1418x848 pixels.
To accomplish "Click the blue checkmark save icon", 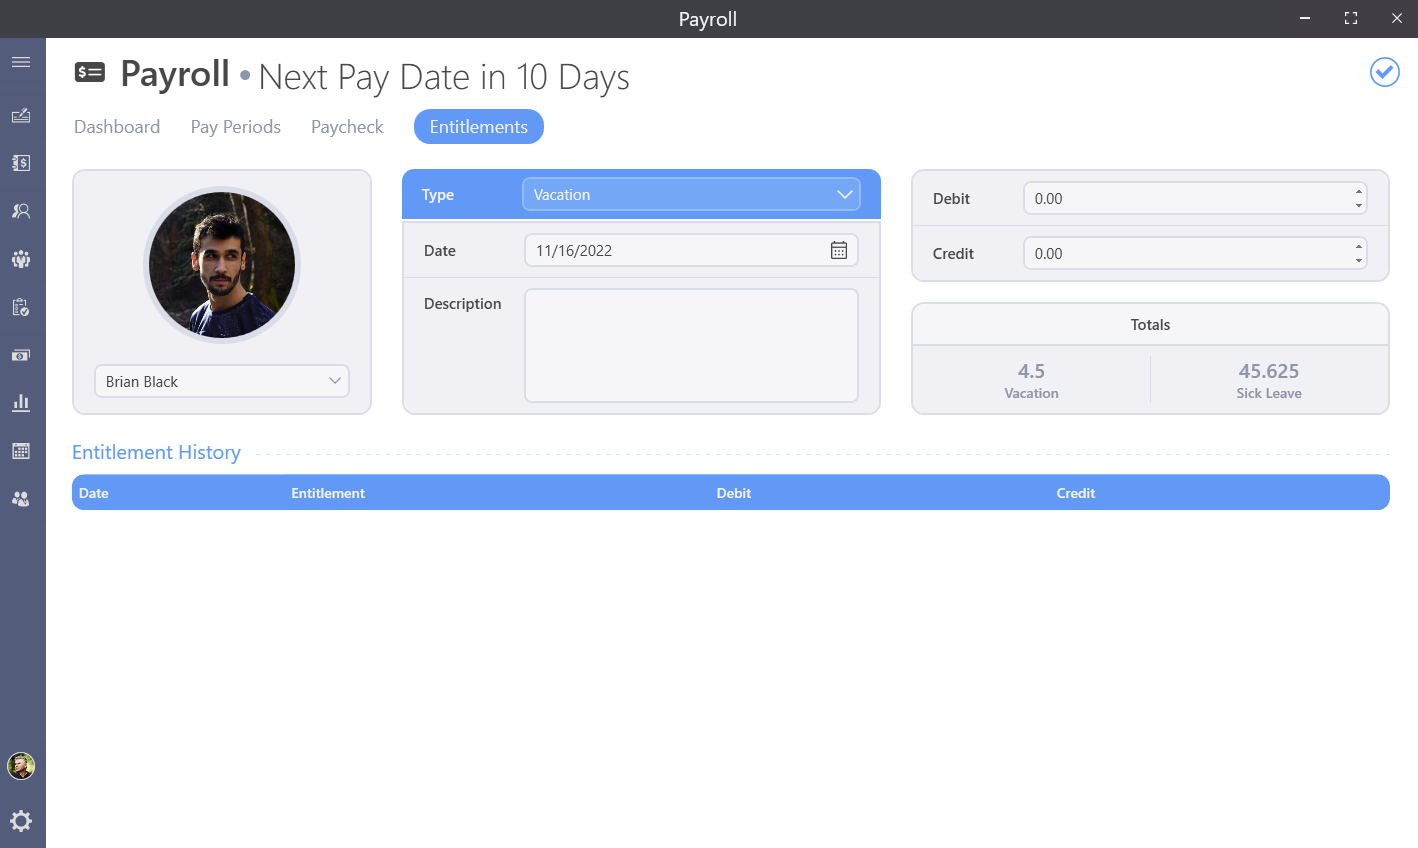I will click(1384, 72).
